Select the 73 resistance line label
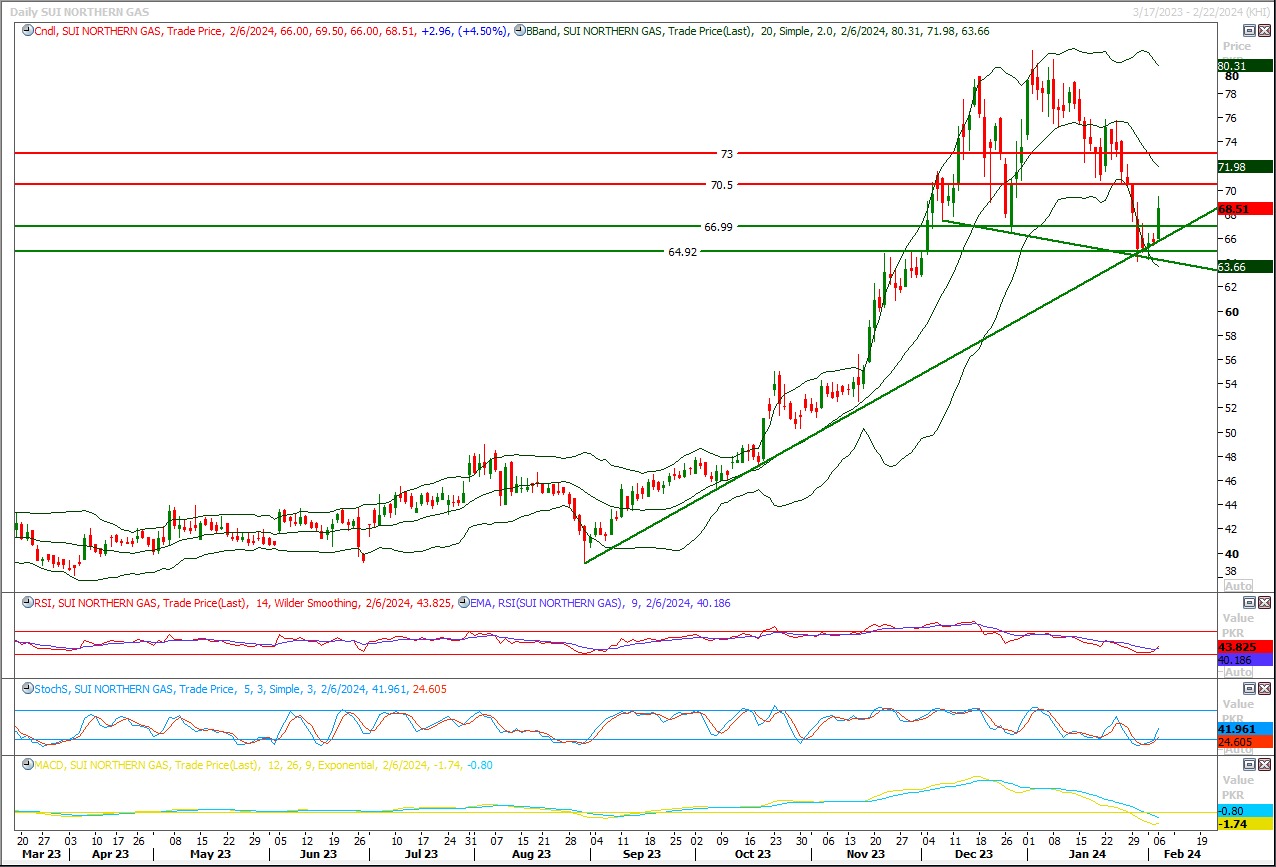 click(727, 154)
